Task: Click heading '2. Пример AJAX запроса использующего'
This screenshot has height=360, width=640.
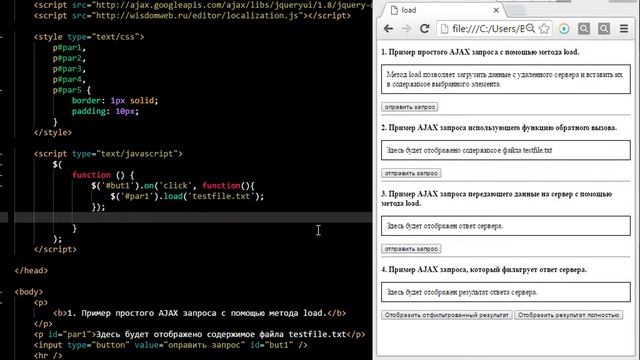Action: click(x=499, y=128)
